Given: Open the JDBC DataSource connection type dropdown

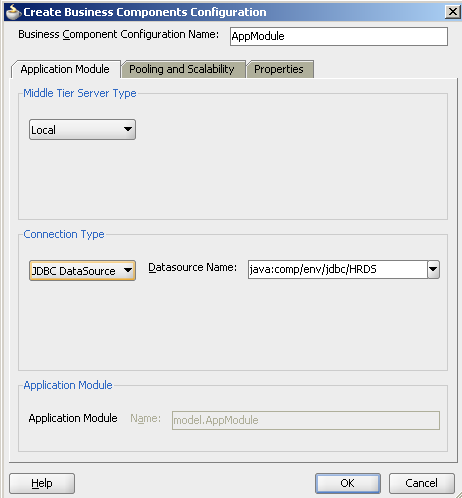Looking at the screenshot, I should [x=82, y=271].
